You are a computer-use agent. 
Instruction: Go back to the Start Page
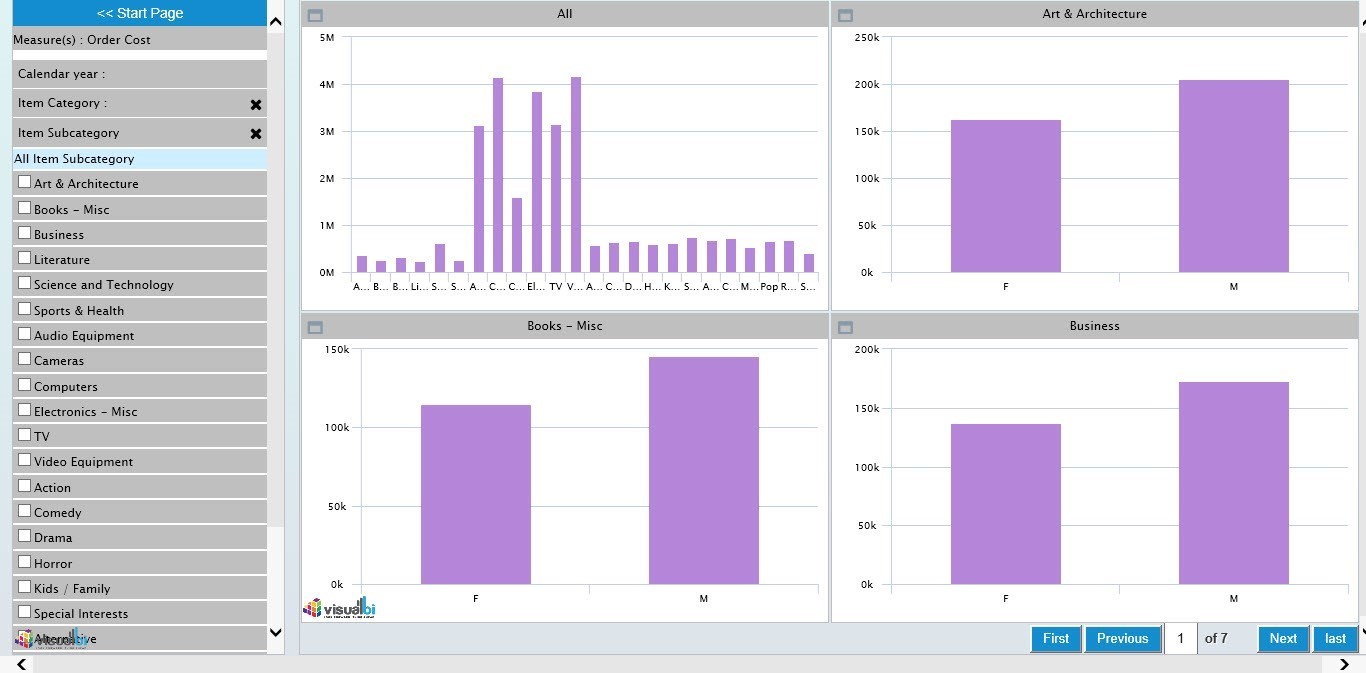pos(140,13)
